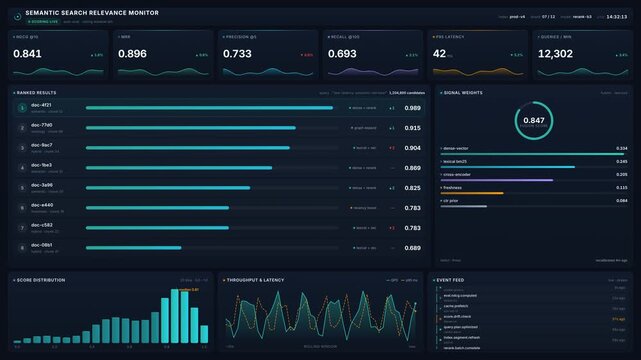Click the score 0.689 for doc-08b1
The image size is (641, 360).
point(412,248)
